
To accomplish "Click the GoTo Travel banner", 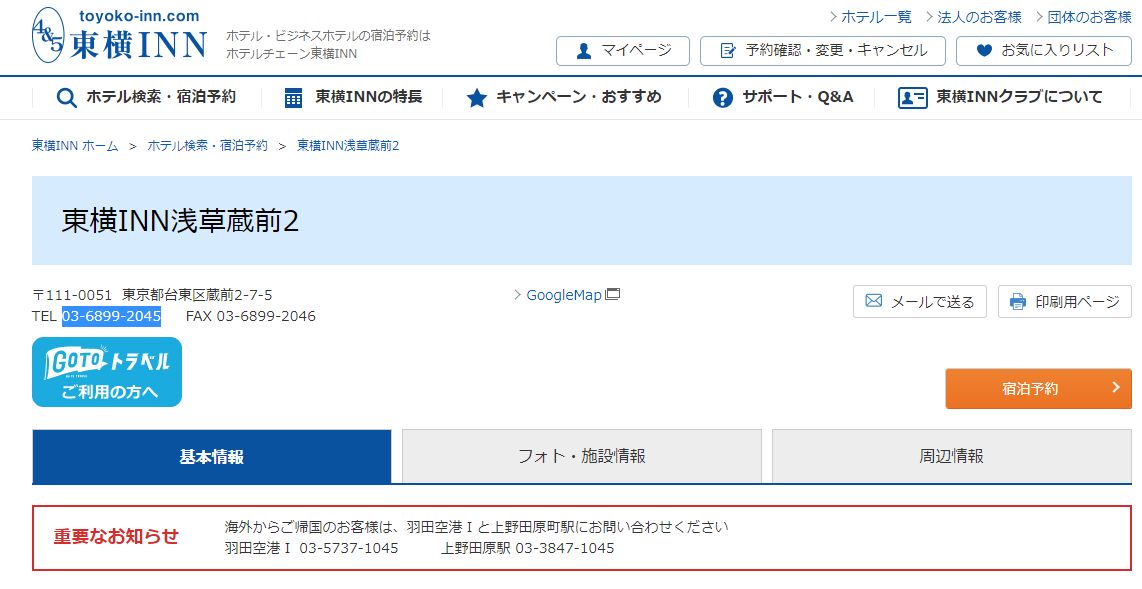I will pos(107,372).
